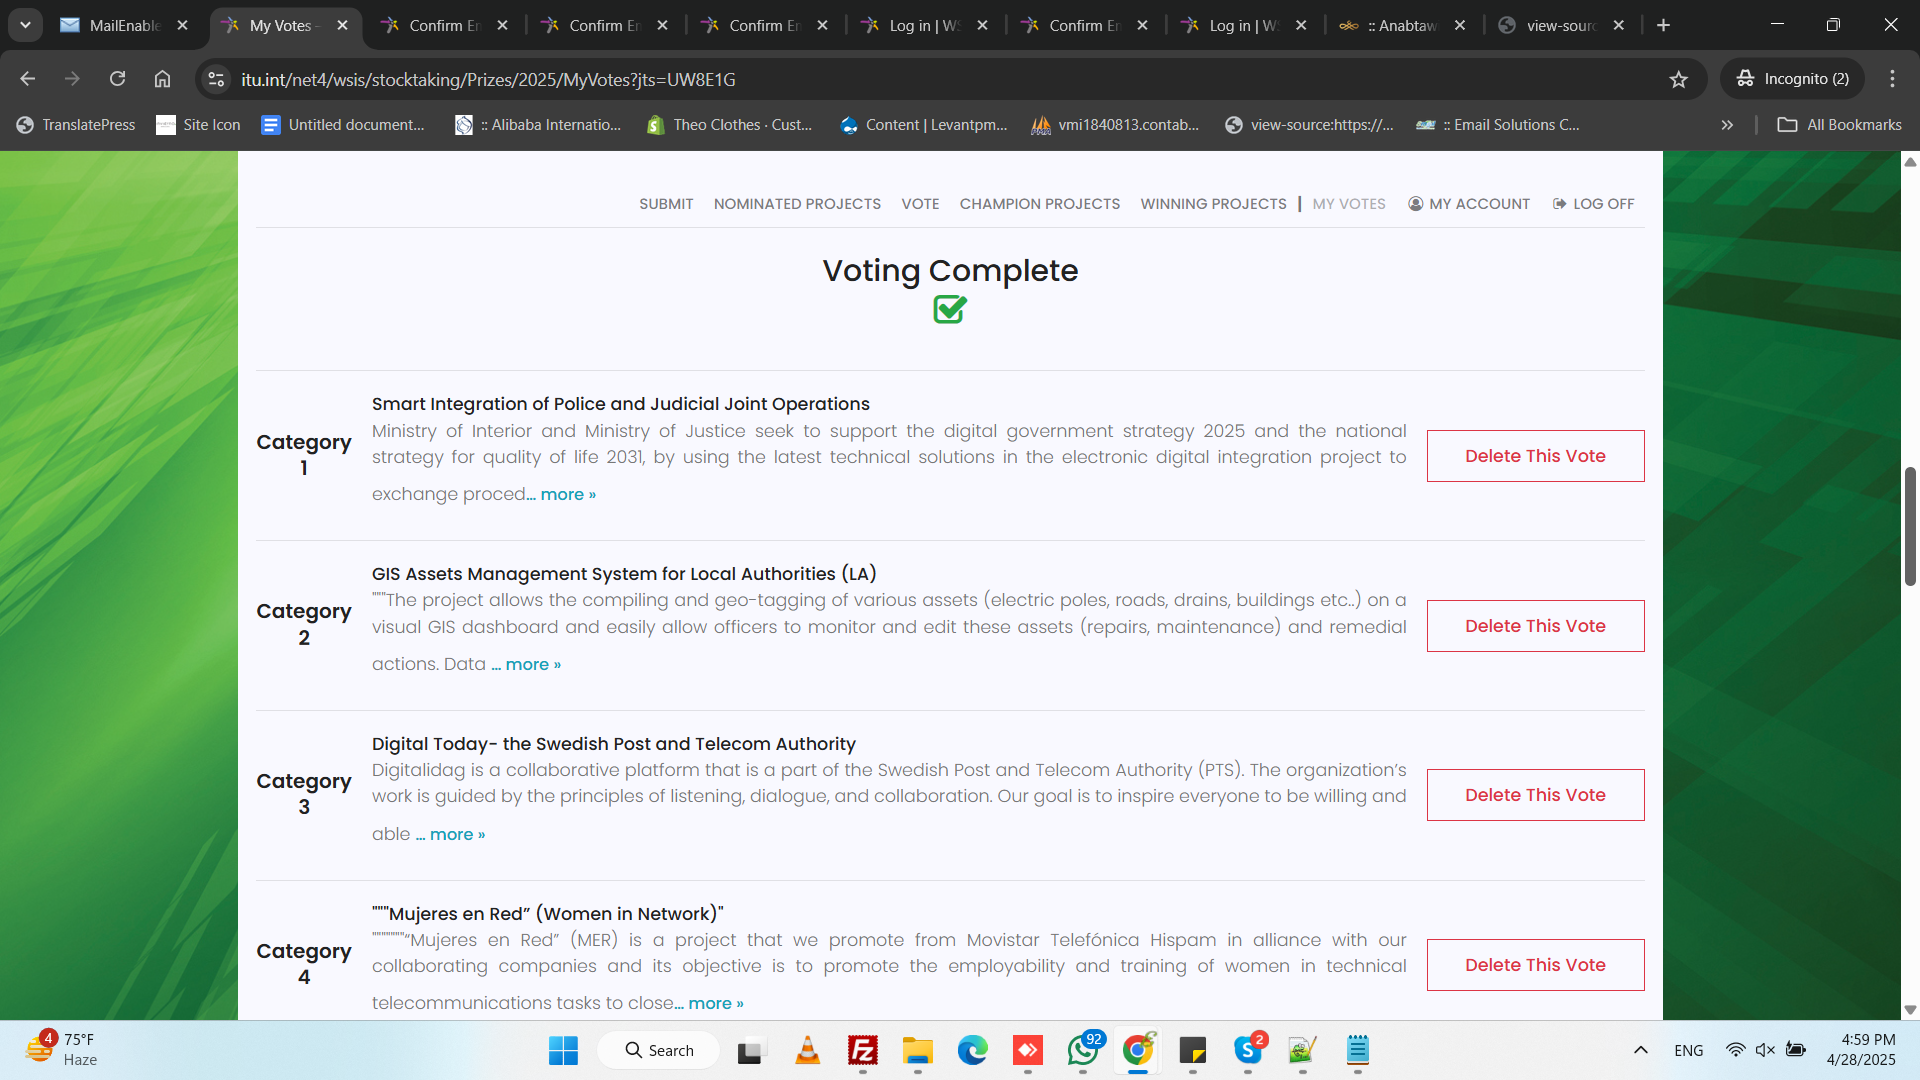The image size is (1920, 1080).
Task: Open MY ACCOUNT link
Action: (x=1469, y=204)
